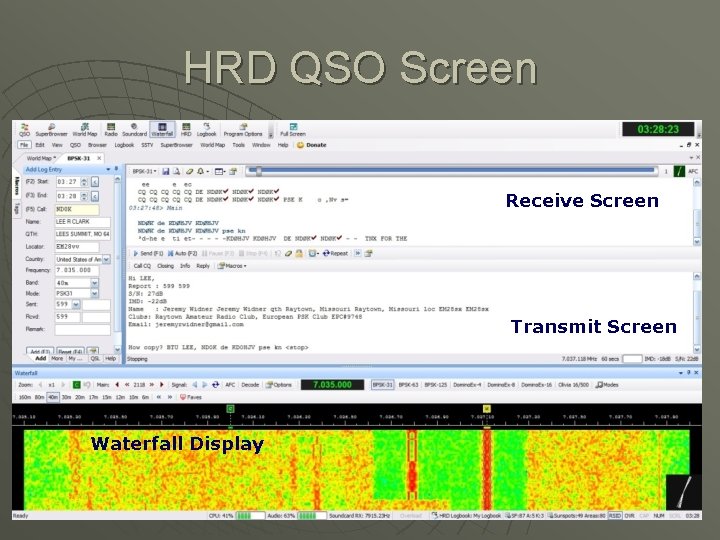Click the Send (F1) play button

[148, 253]
